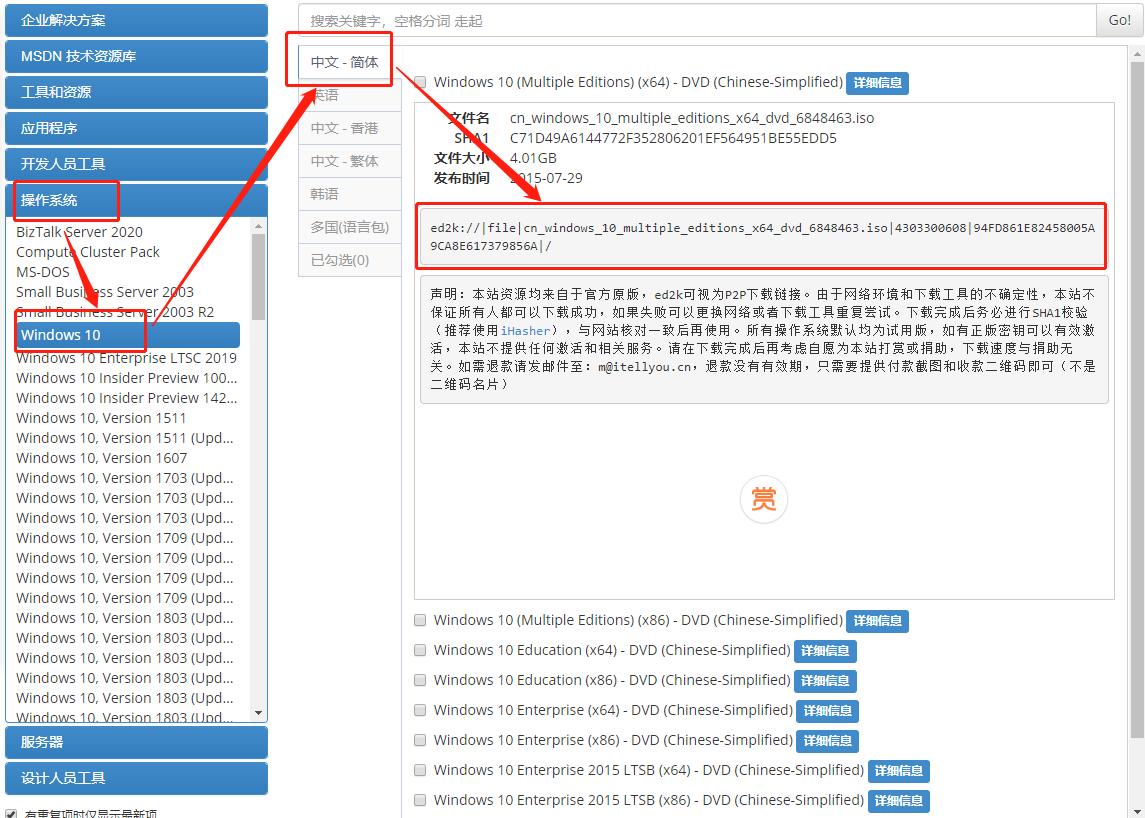Open 详细信息 for Enterprise 2015 LTSB x86
The height and width of the screenshot is (818, 1145).
click(898, 800)
